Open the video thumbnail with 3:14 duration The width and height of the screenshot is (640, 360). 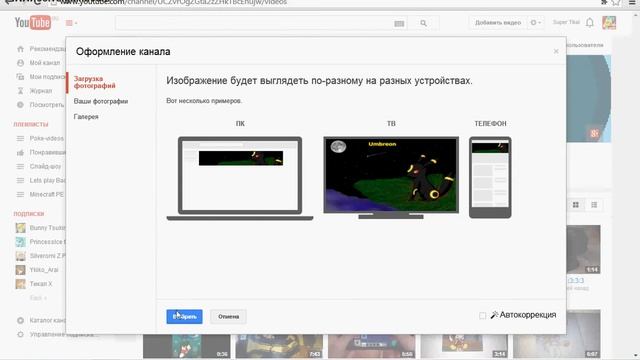pos(464,346)
